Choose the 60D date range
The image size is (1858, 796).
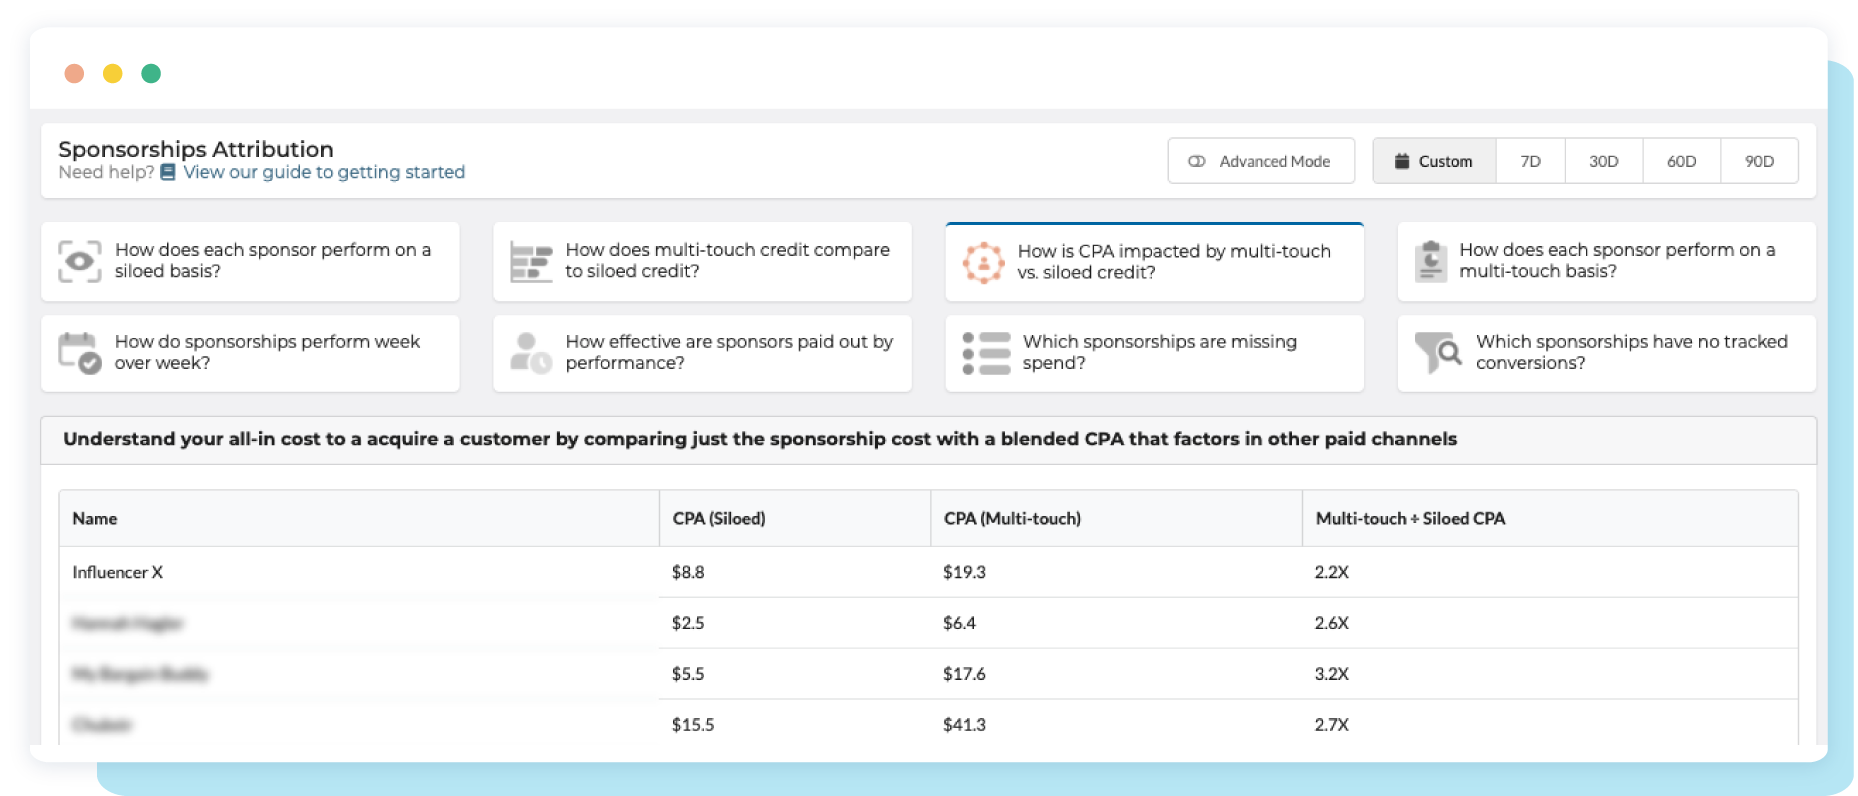click(x=1682, y=161)
